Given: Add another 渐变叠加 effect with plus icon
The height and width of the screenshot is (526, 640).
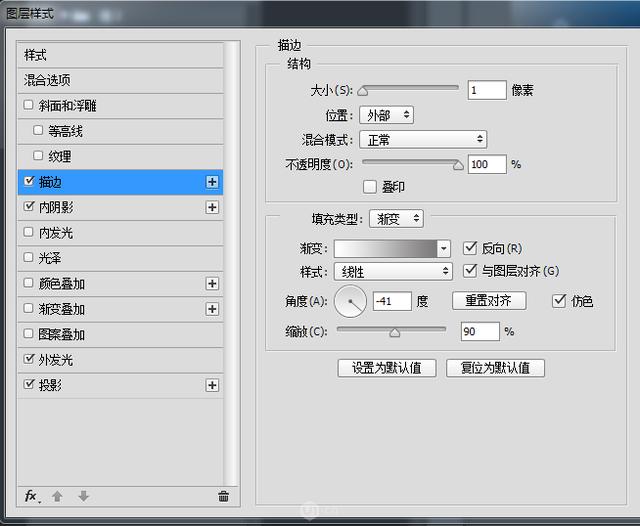Looking at the screenshot, I should (212, 309).
